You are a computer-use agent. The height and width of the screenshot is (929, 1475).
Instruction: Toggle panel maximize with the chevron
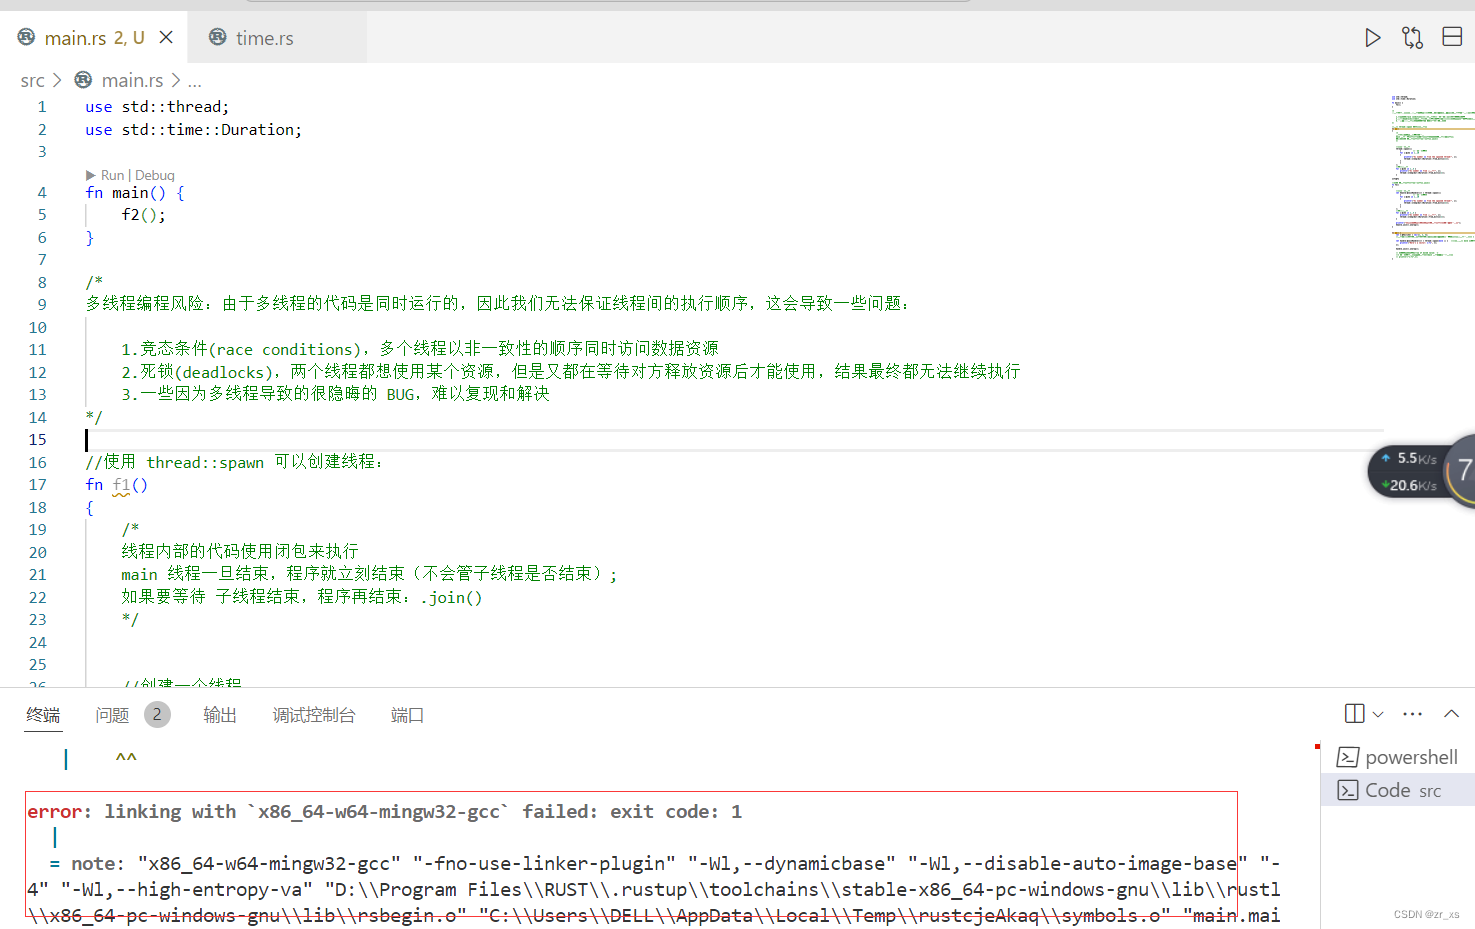tap(1451, 713)
